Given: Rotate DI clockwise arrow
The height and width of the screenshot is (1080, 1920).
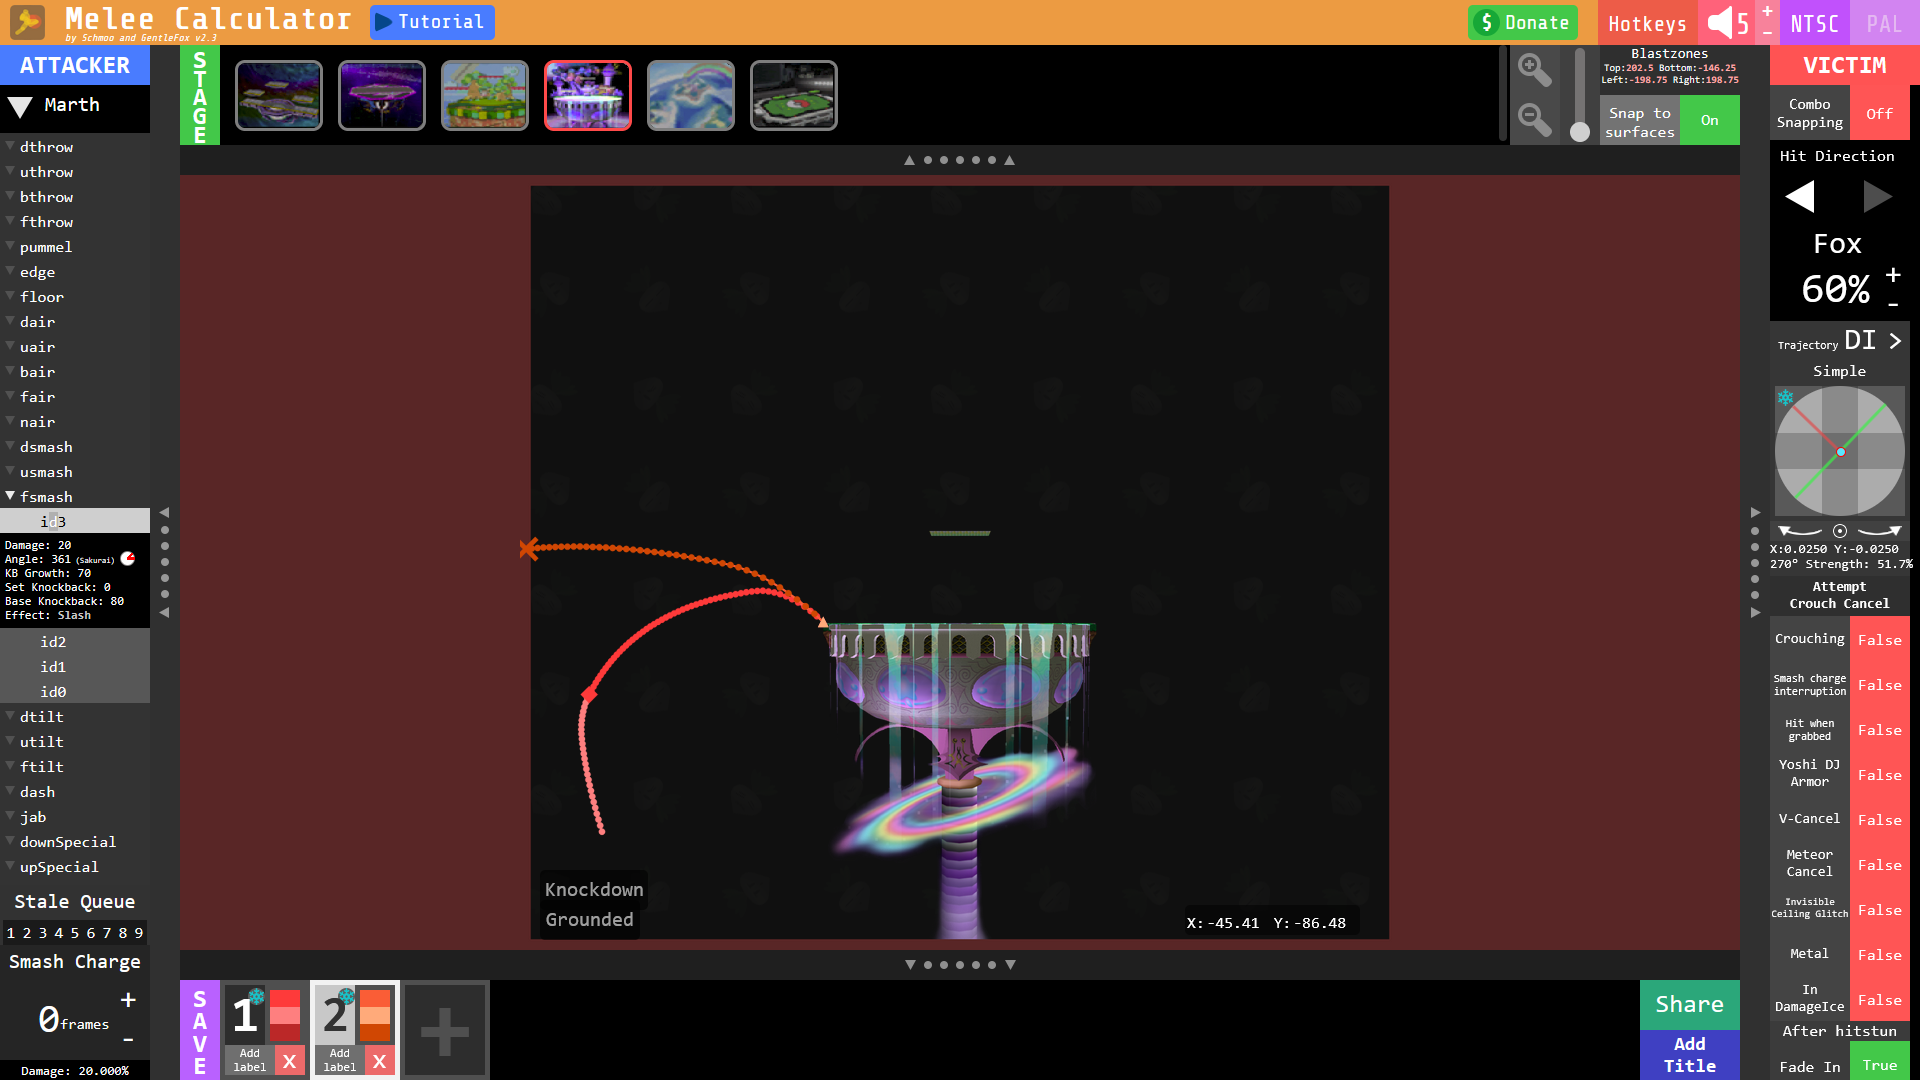Looking at the screenshot, I should (1880, 531).
